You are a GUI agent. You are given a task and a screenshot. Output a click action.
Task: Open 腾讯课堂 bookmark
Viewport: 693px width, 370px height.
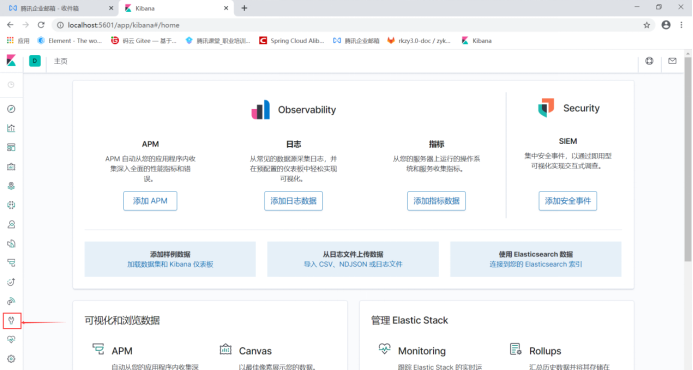(218, 41)
